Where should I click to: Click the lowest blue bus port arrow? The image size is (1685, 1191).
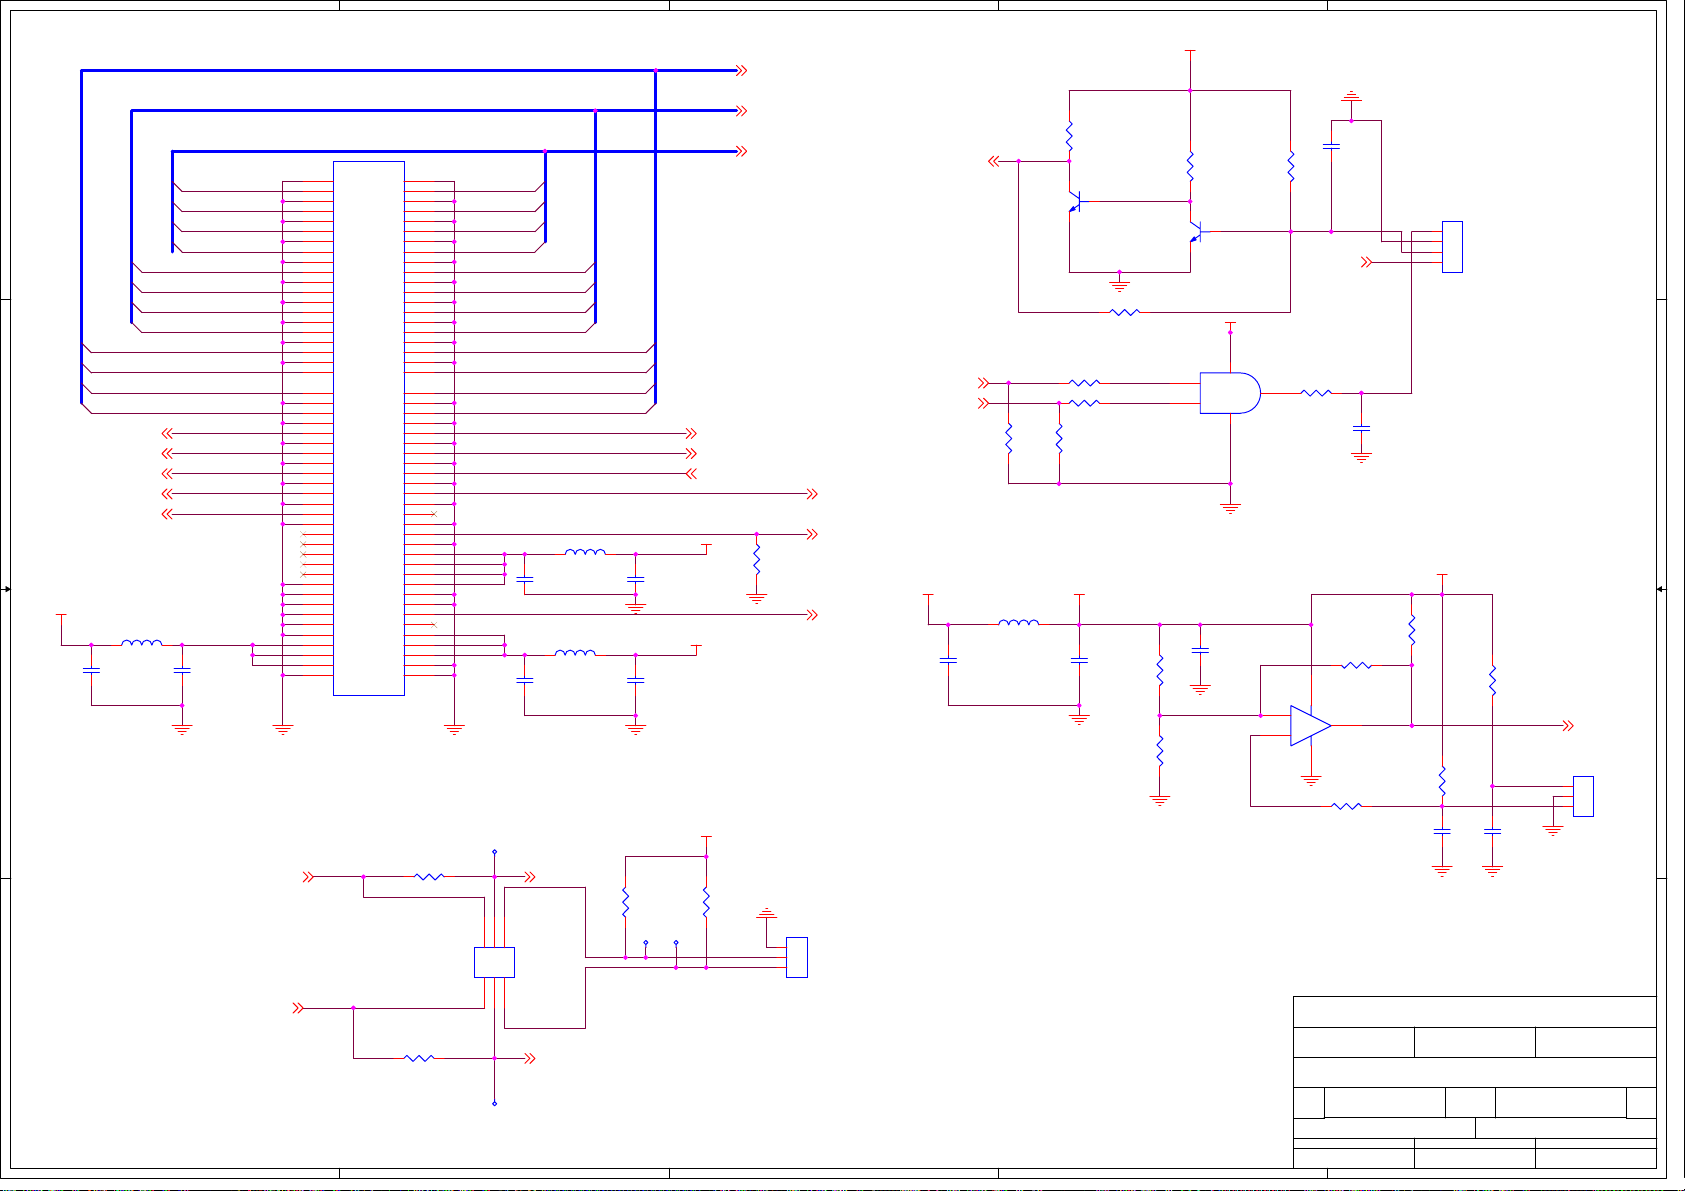tap(742, 151)
